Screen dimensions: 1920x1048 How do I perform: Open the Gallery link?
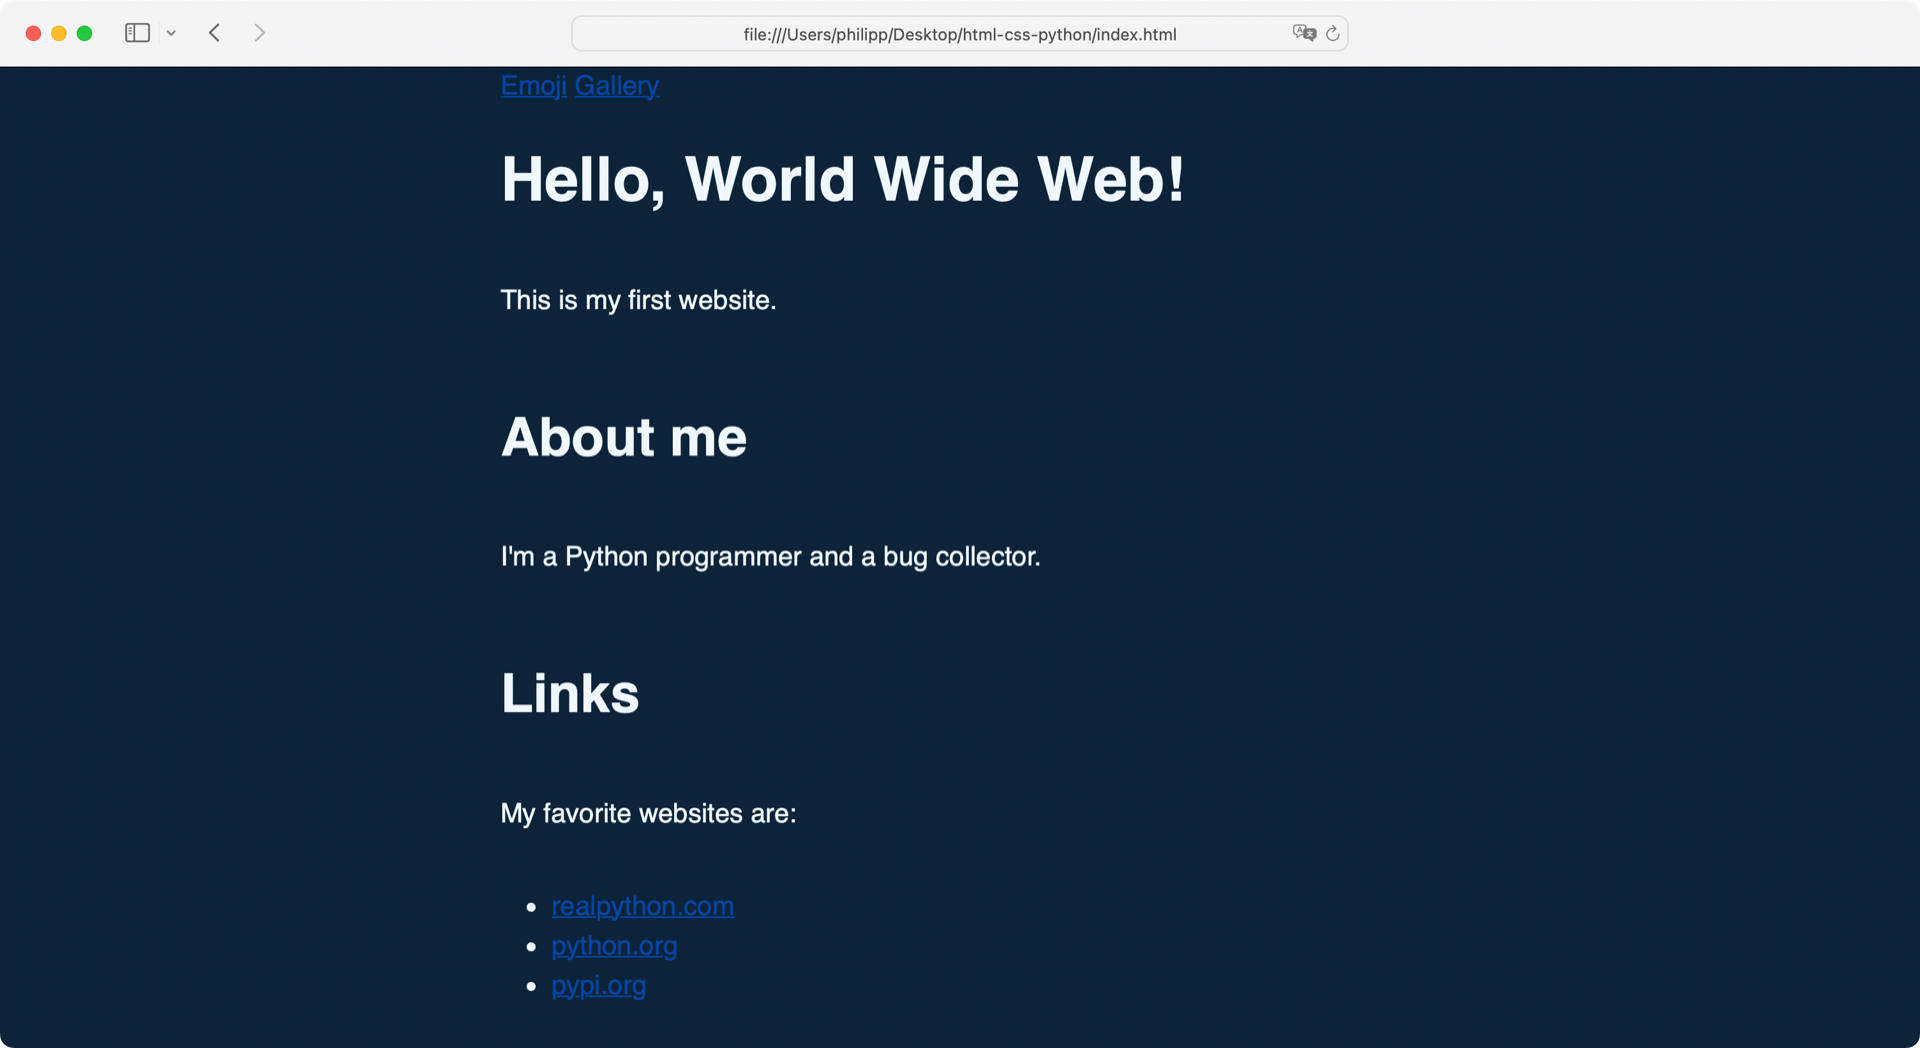click(x=616, y=86)
